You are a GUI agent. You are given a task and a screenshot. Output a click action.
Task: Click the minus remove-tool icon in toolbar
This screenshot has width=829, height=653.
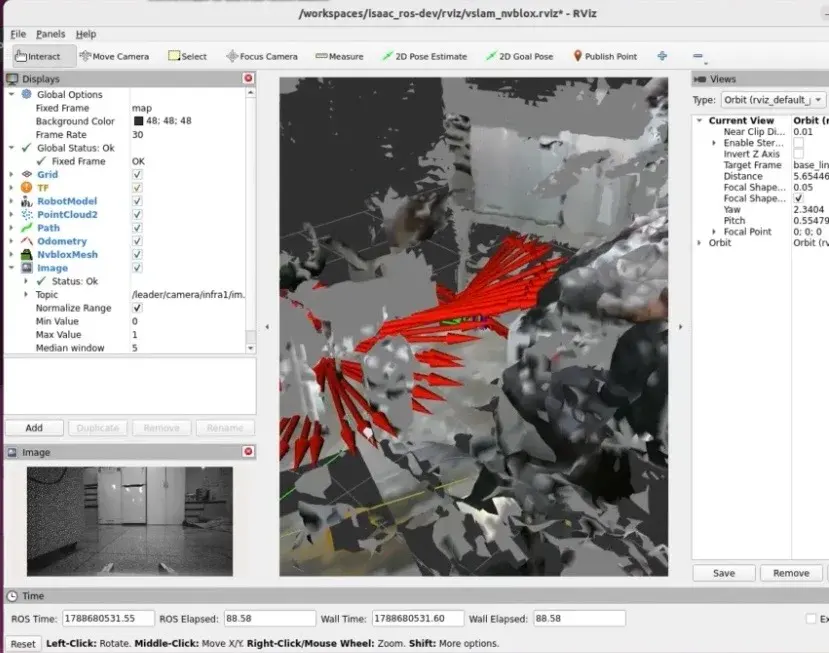[698, 56]
